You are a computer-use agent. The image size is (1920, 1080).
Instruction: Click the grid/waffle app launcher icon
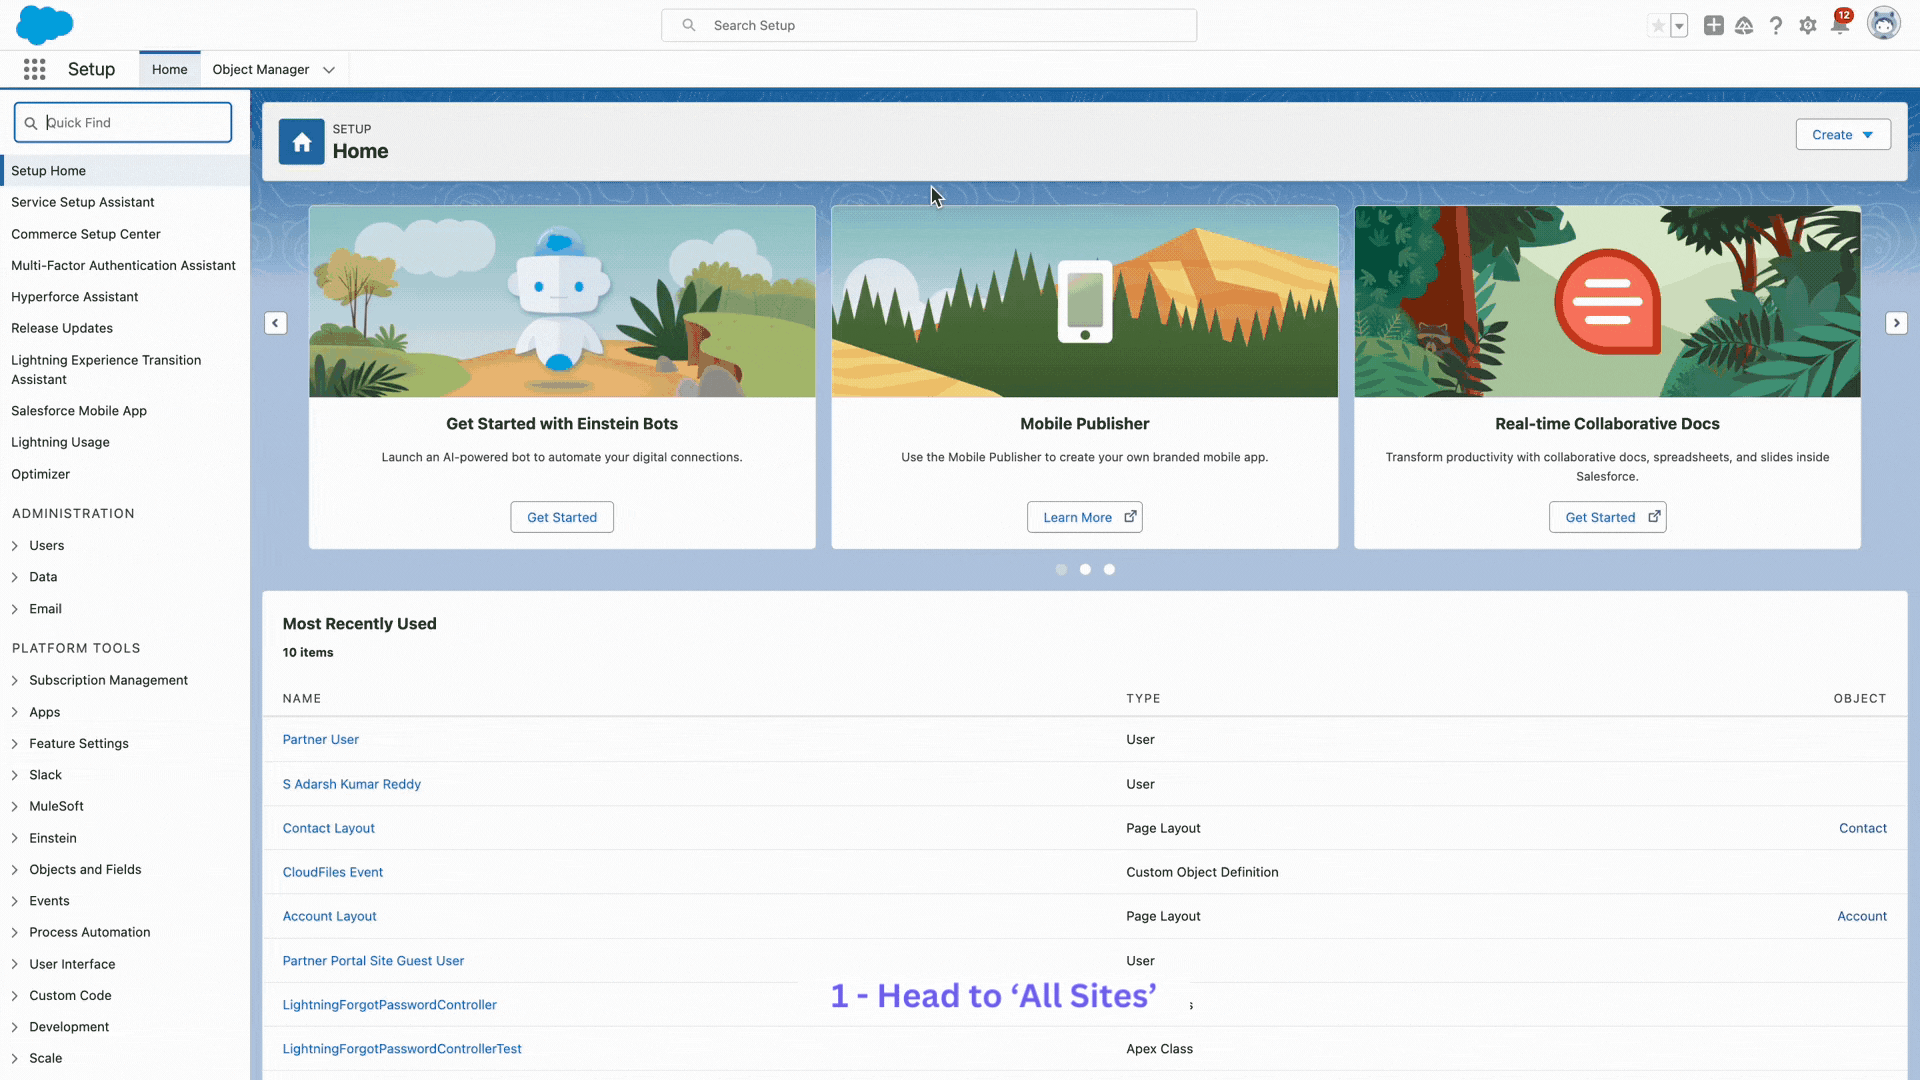(x=34, y=69)
